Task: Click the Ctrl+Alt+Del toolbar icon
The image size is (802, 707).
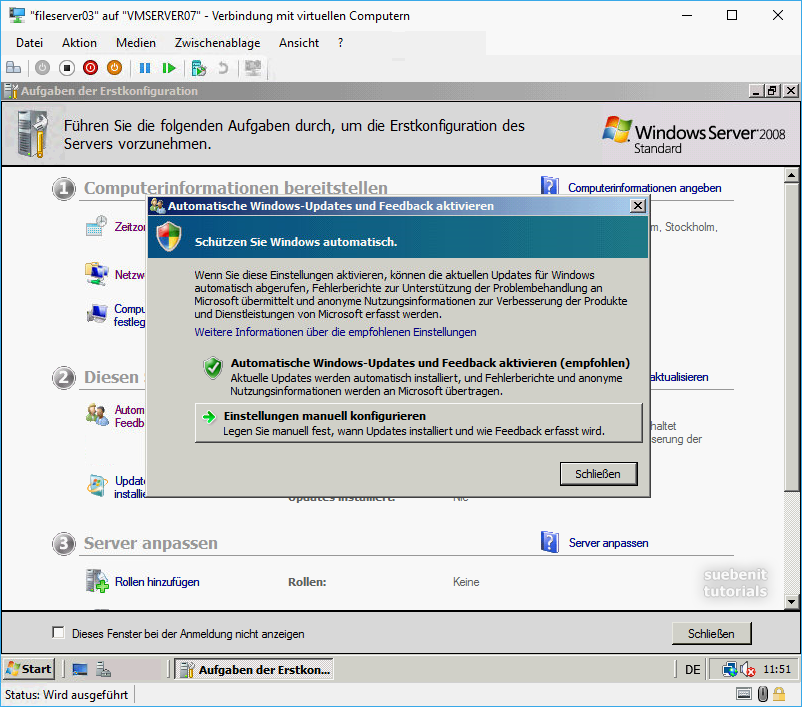Action: [x=14, y=68]
